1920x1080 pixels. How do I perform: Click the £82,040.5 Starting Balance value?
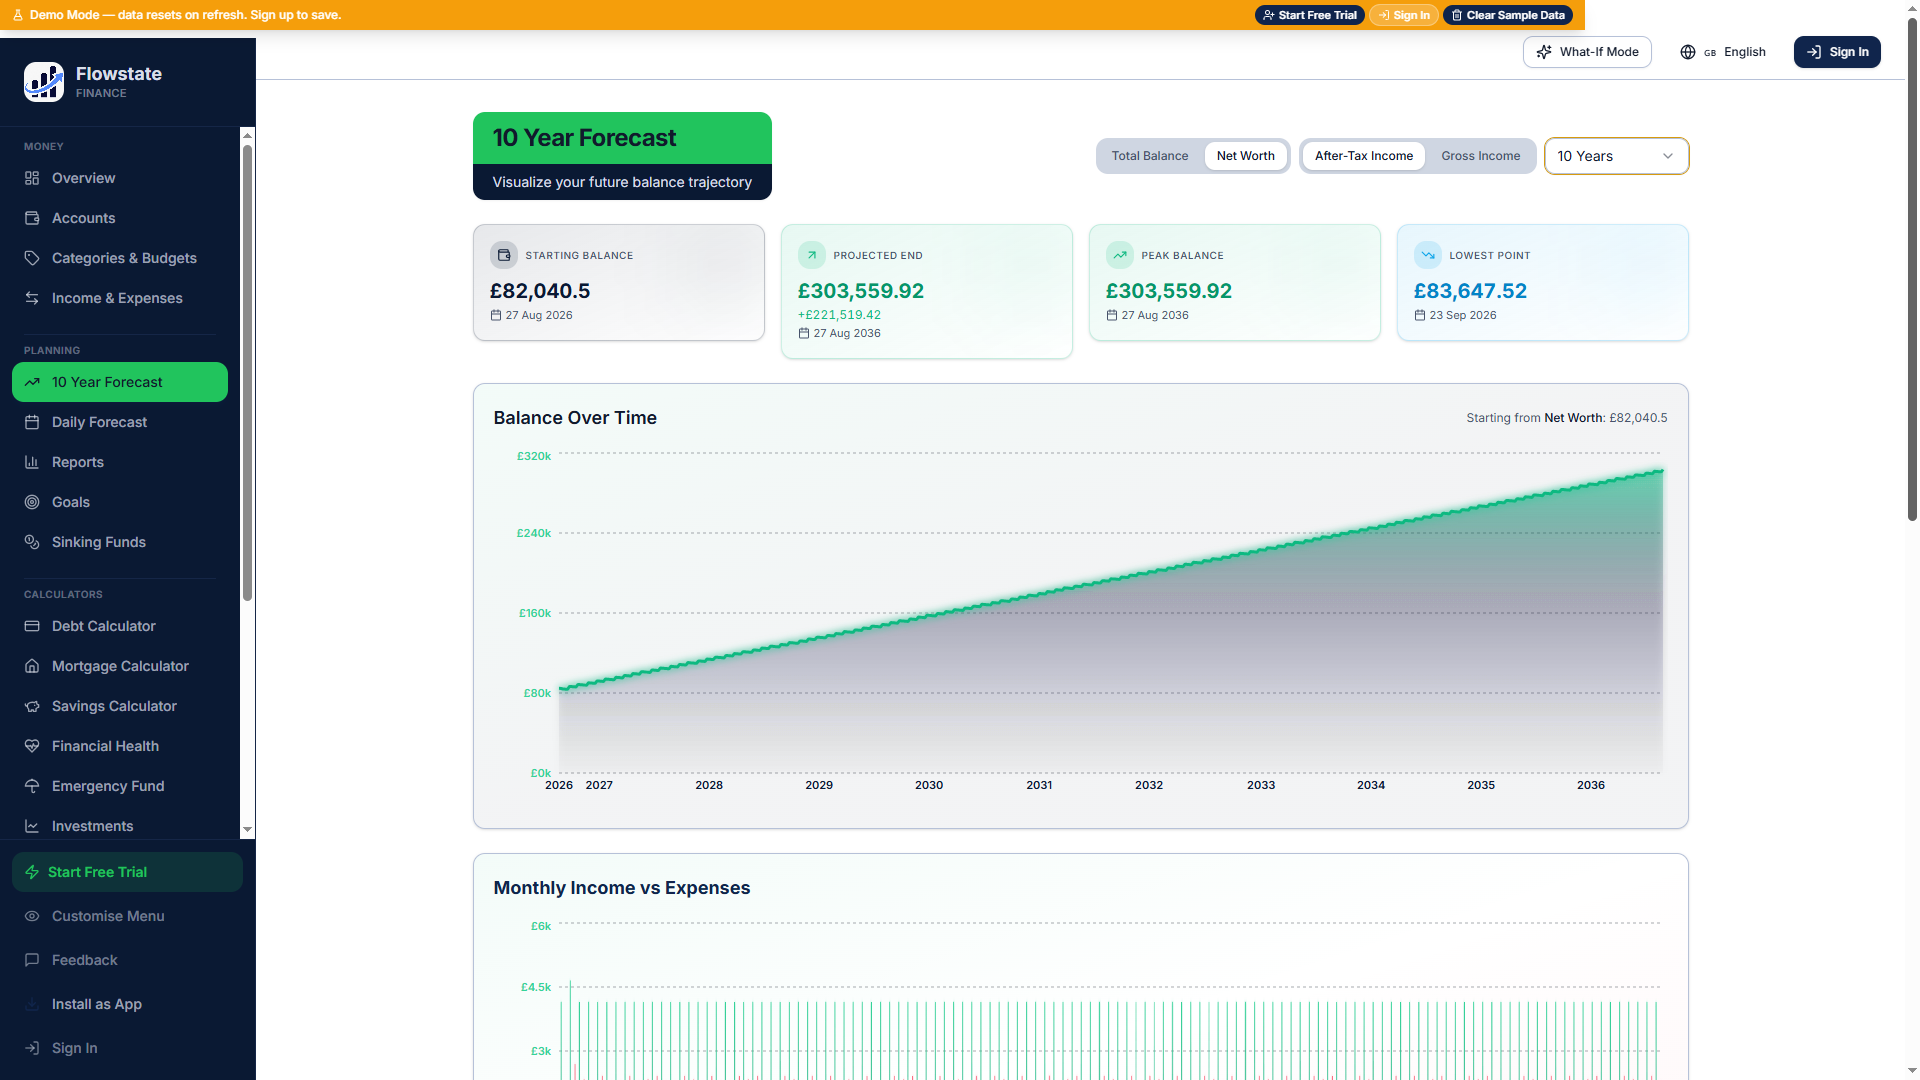[540, 291]
